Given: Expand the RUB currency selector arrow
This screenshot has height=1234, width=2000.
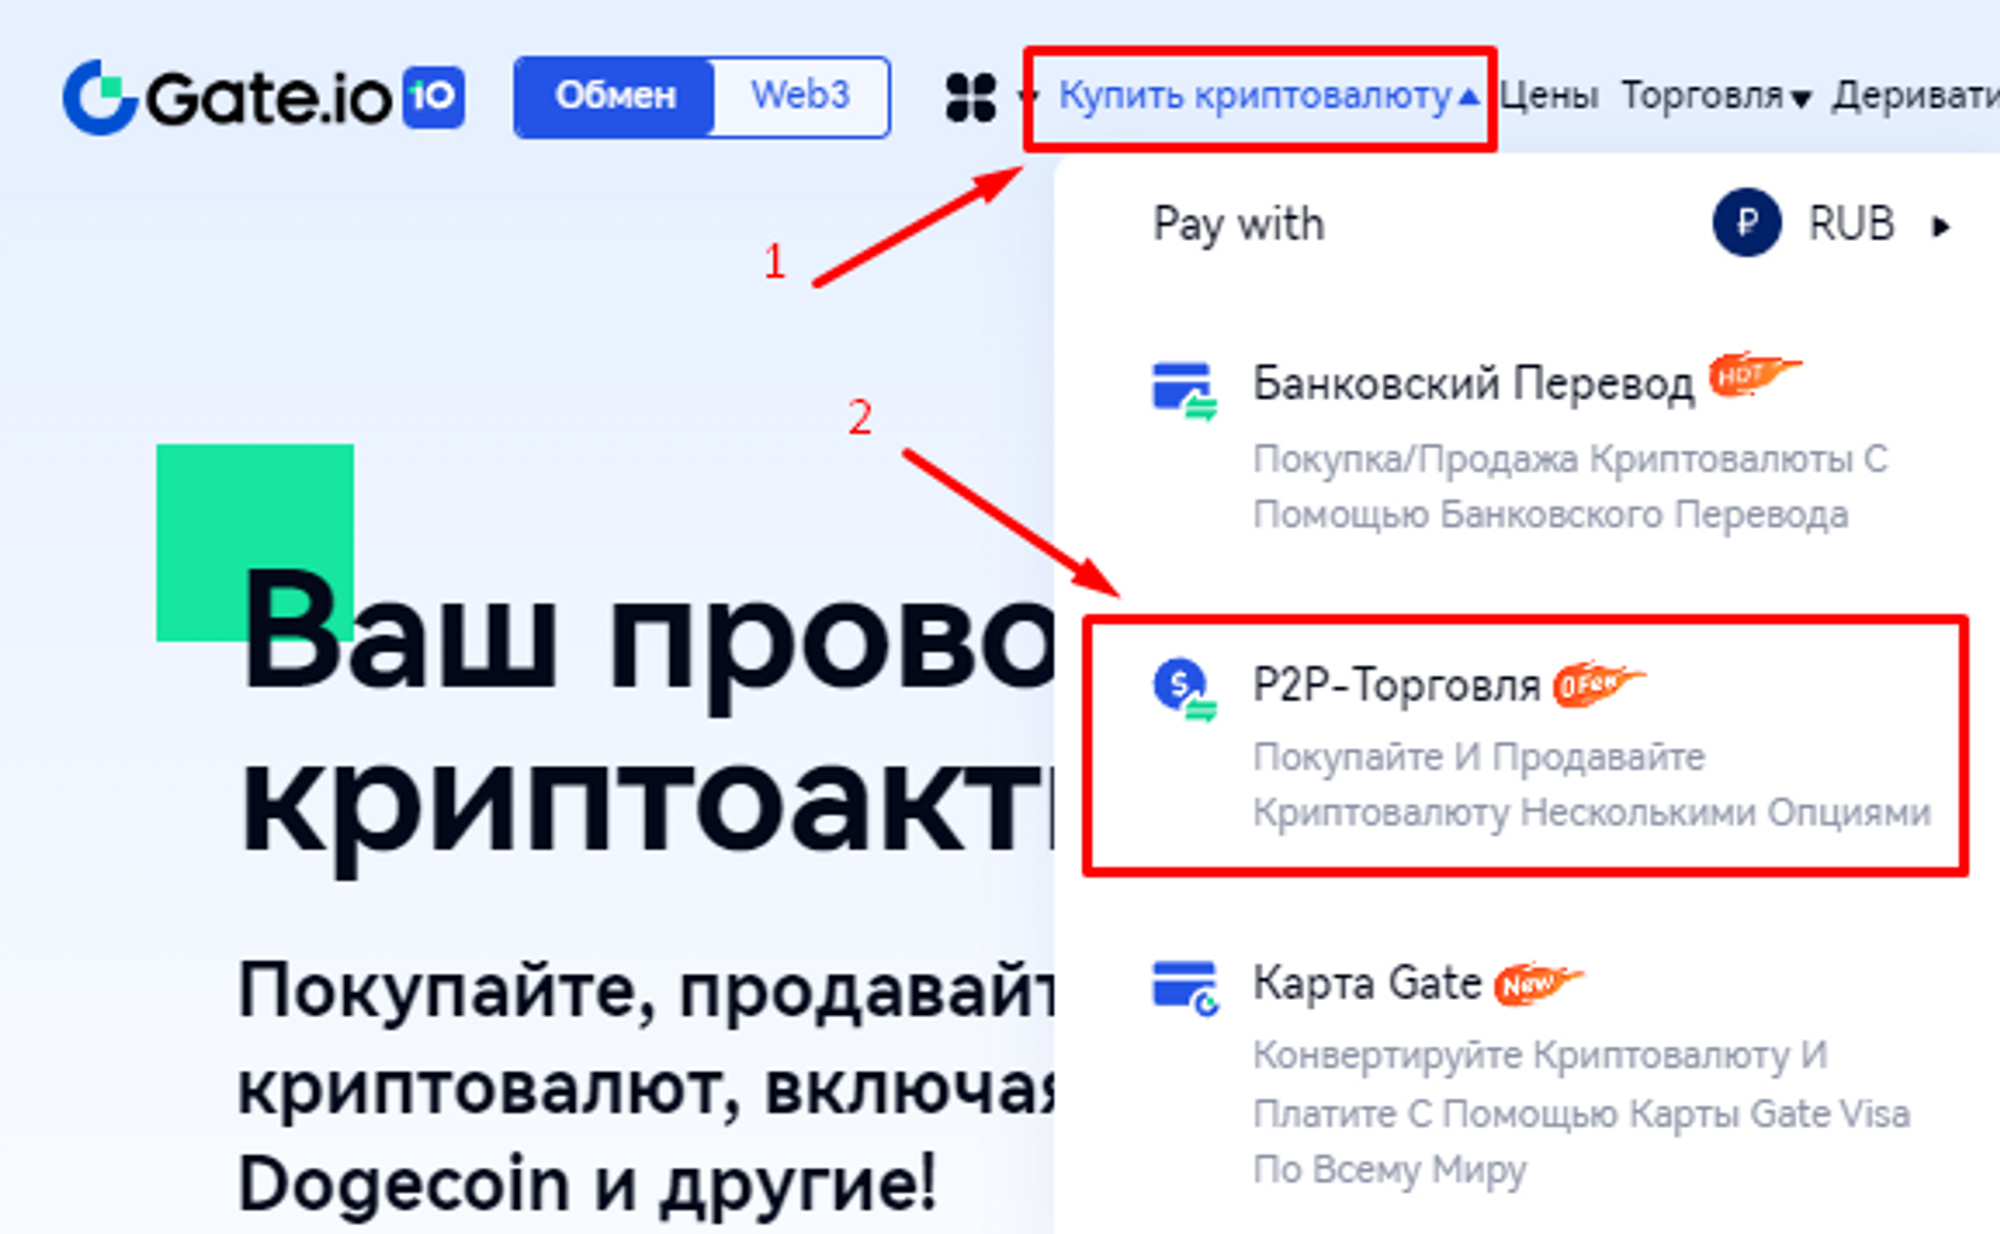Looking at the screenshot, I should (1941, 226).
